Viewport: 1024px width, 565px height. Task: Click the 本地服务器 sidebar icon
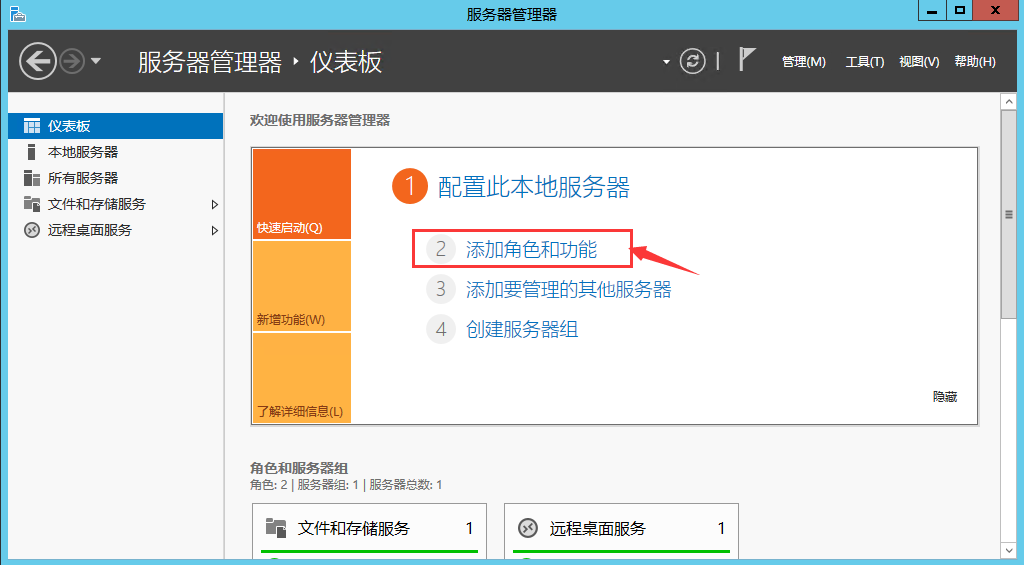tap(31, 152)
